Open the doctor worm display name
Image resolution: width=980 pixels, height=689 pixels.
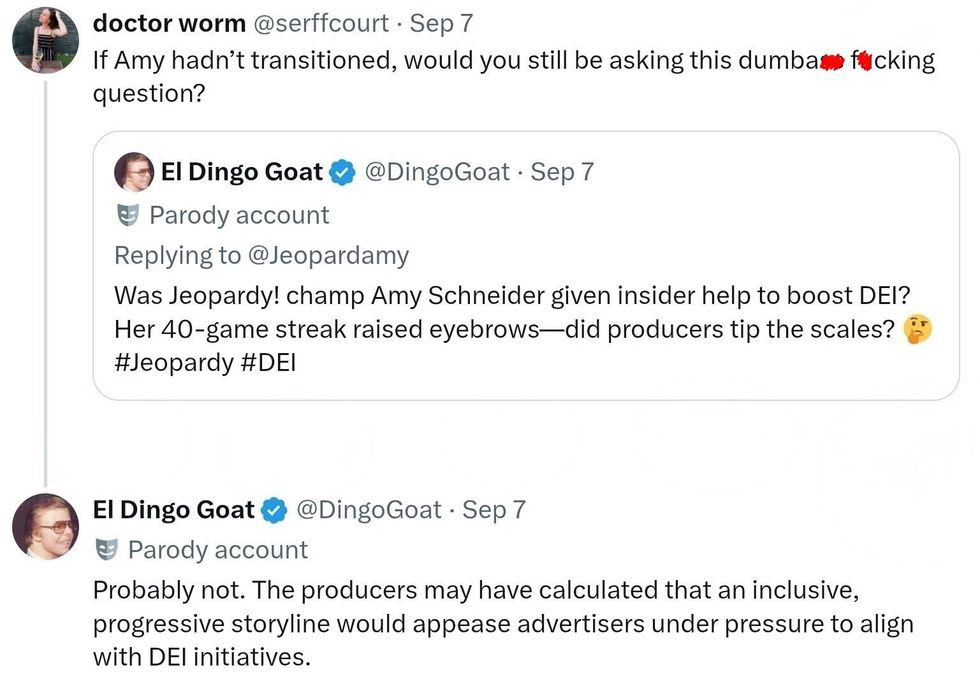tap(169, 22)
